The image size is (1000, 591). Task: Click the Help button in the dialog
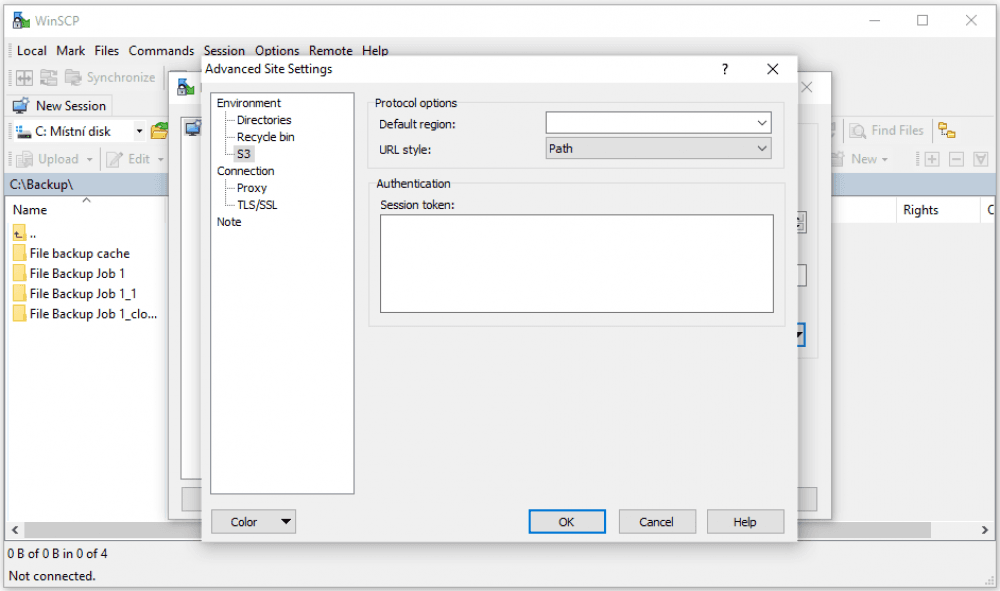coord(745,521)
